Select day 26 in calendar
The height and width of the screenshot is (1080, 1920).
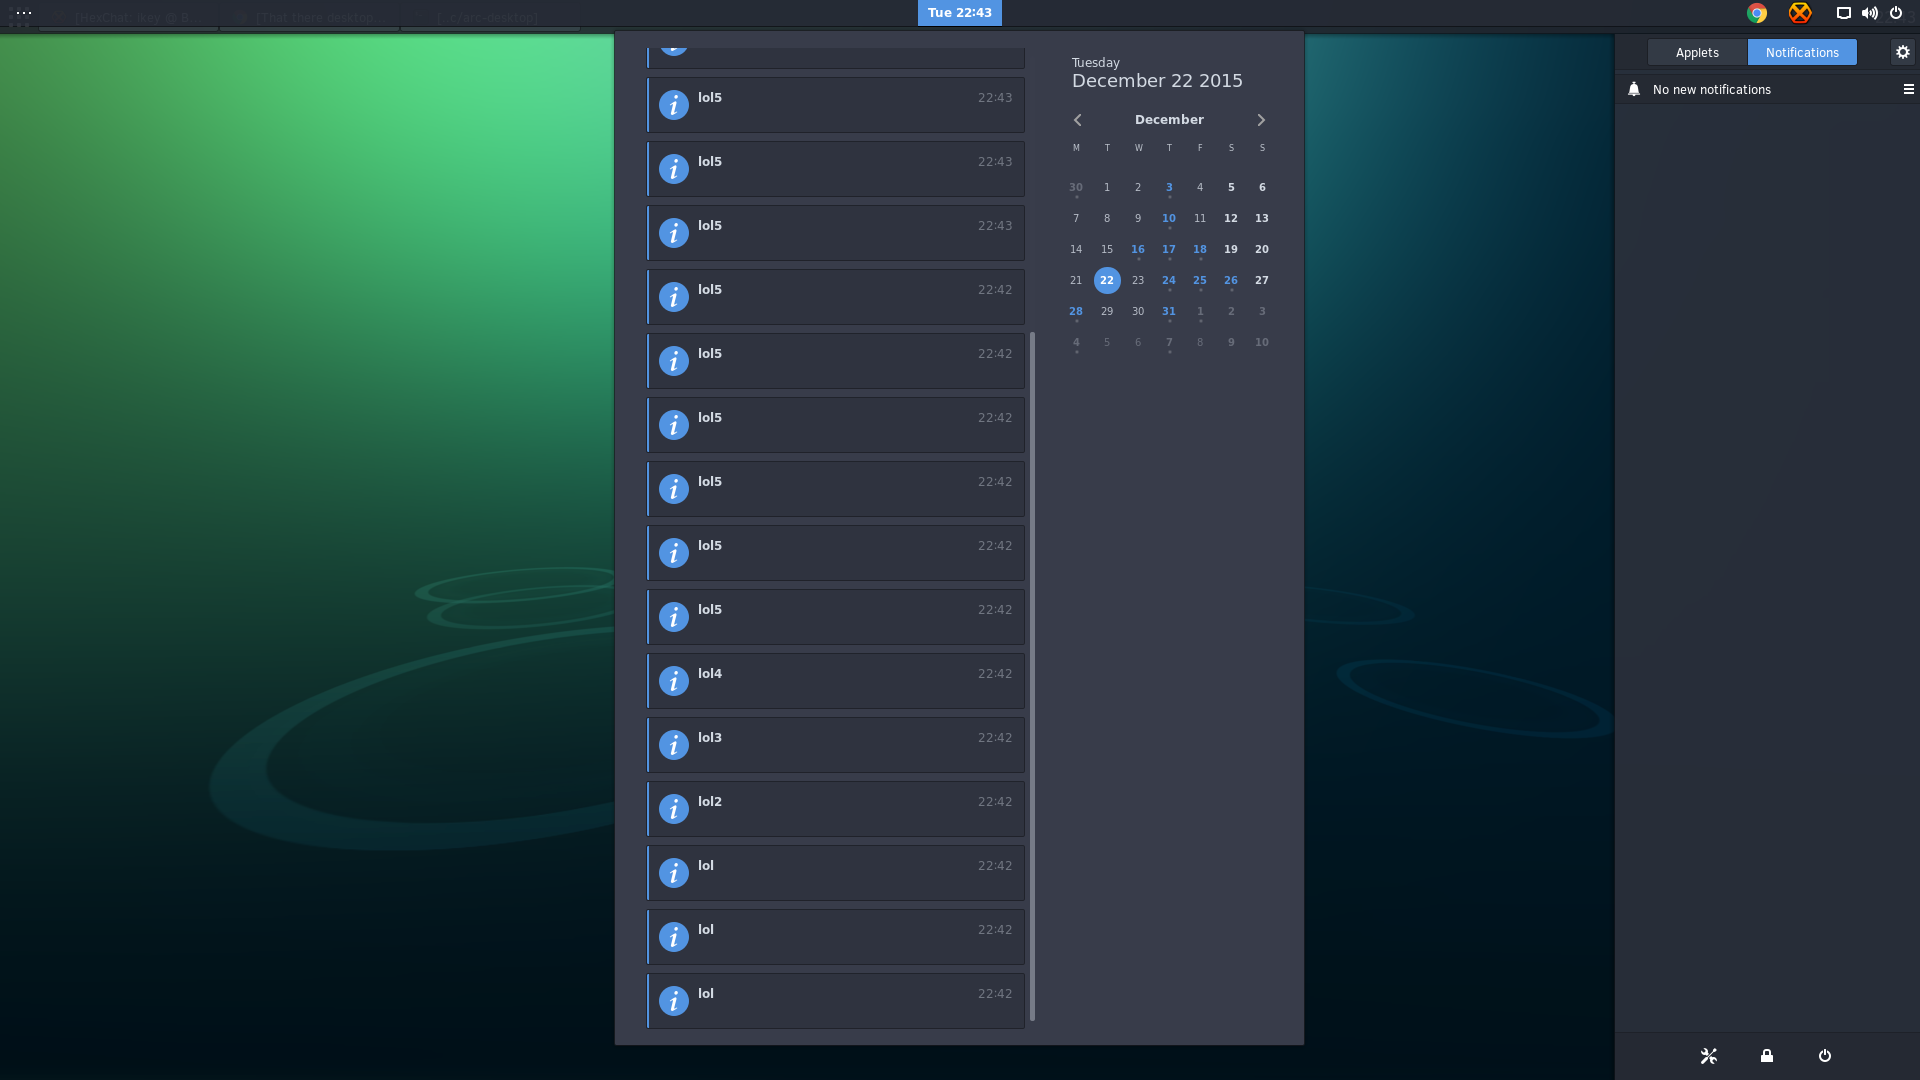[1231, 280]
